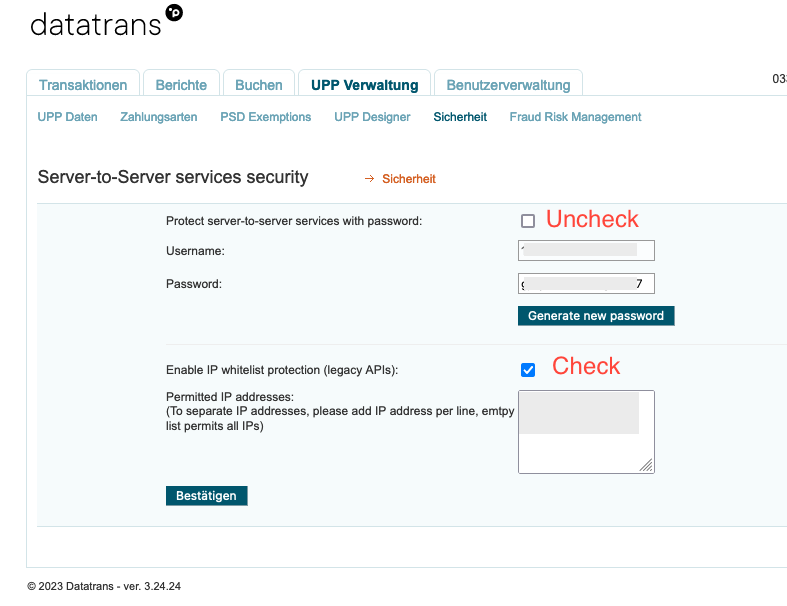The image size is (787, 606).
Task: Click the Generate new password button
Action: tap(596, 316)
